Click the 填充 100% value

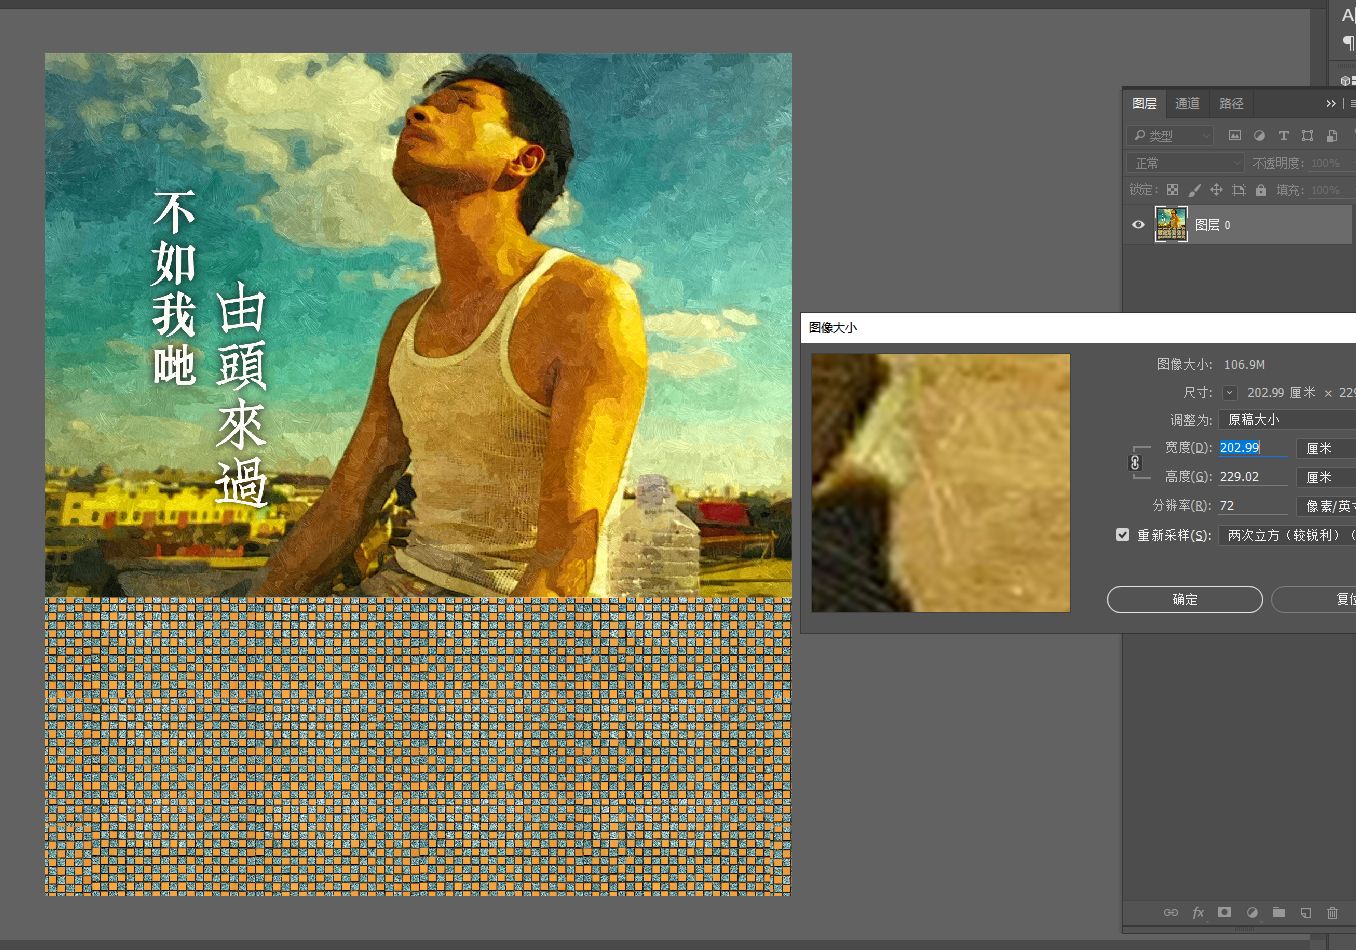point(1326,190)
